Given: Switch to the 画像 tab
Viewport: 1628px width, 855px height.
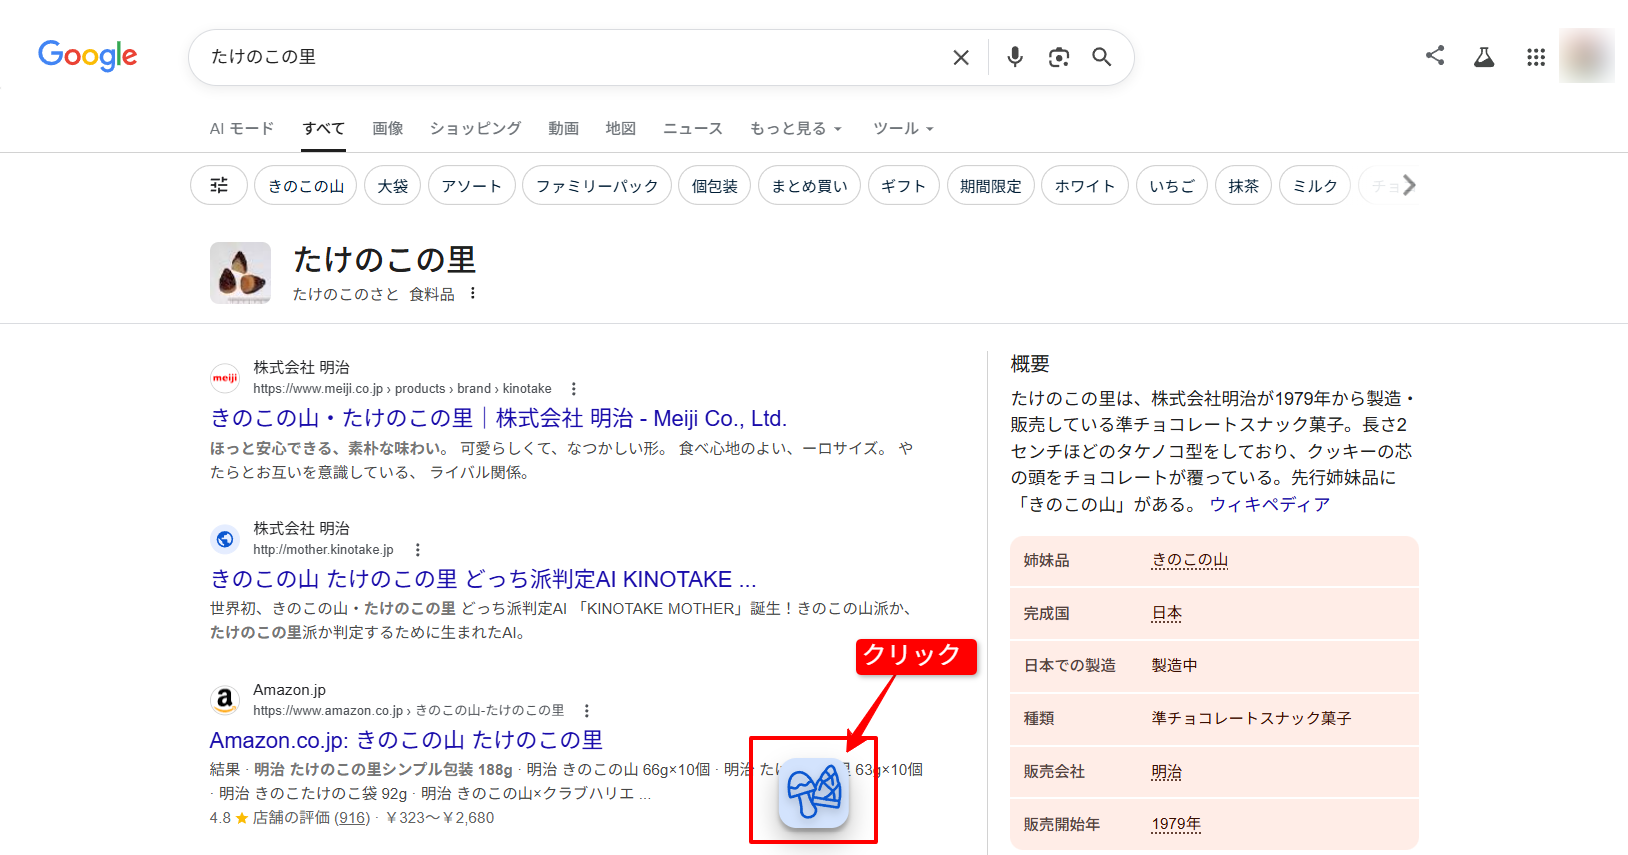Looking at the screenshot, I should (x=387, y=129).
